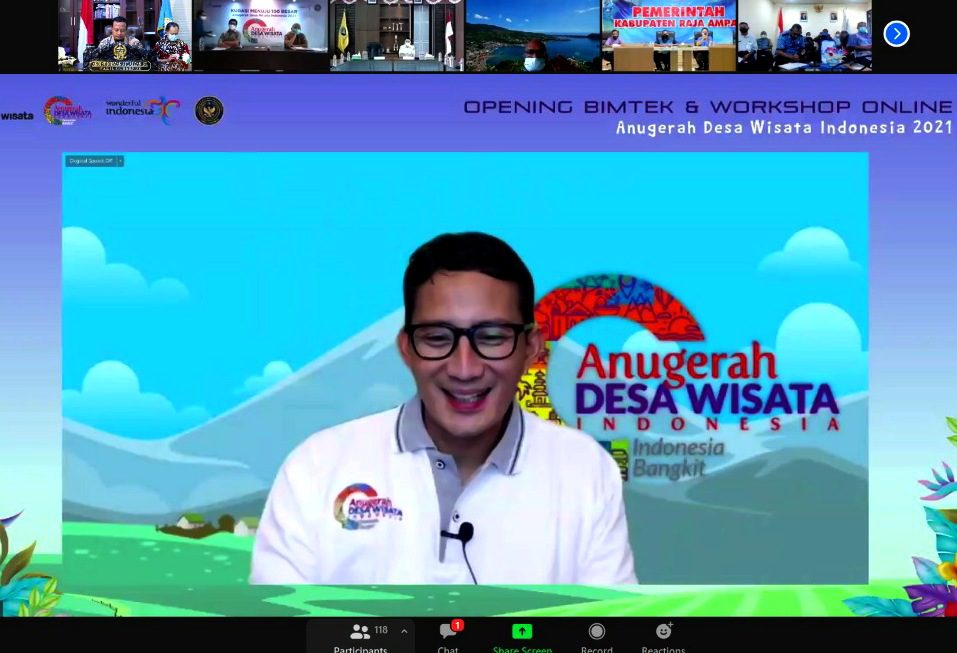The height and width of the screenshot is (653, 957).
Task: Show next gallery participants with blue arrow
Action: point(897,34)
